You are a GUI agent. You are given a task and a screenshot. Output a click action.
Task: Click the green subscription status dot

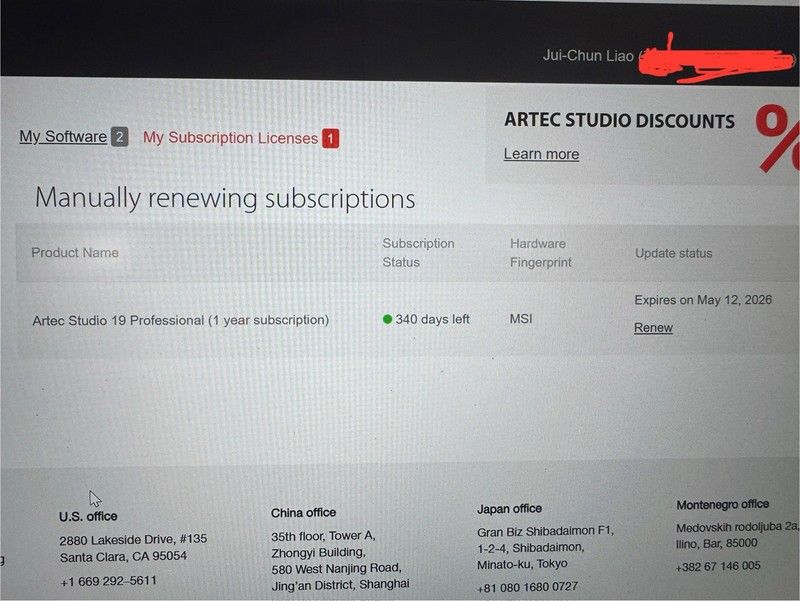click(x=387, y=319)
